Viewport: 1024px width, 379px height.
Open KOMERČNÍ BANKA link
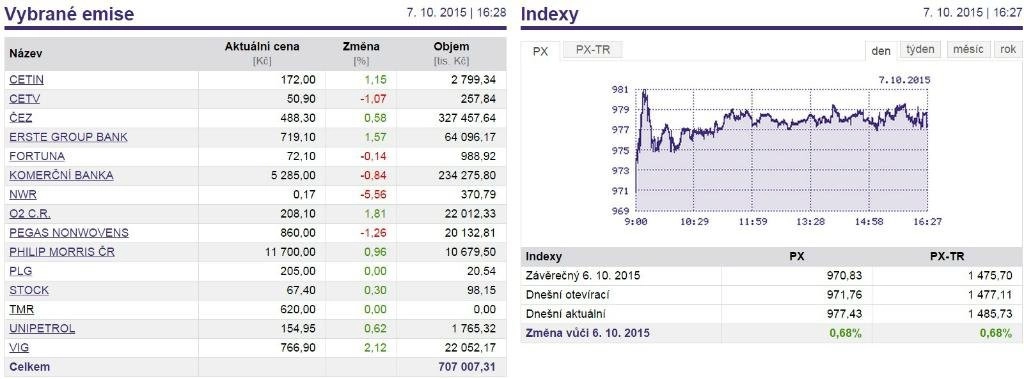pos(61,175)
